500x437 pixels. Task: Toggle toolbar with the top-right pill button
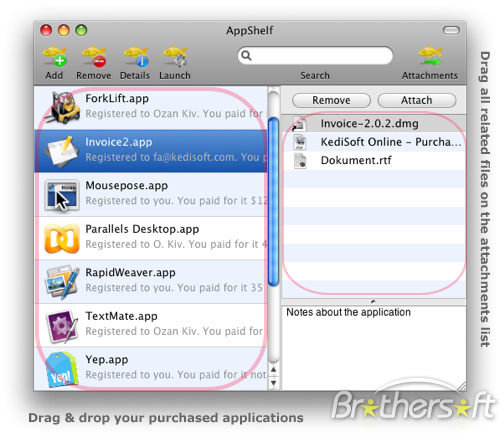(x=451, y=30)
